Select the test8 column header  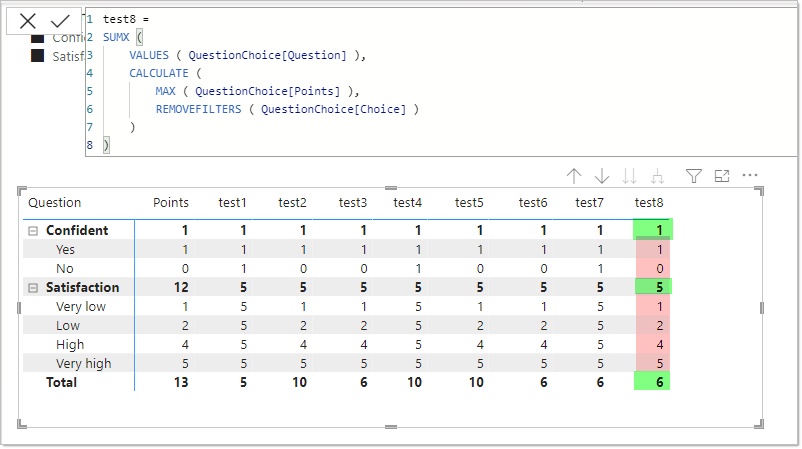coord(649,203)
